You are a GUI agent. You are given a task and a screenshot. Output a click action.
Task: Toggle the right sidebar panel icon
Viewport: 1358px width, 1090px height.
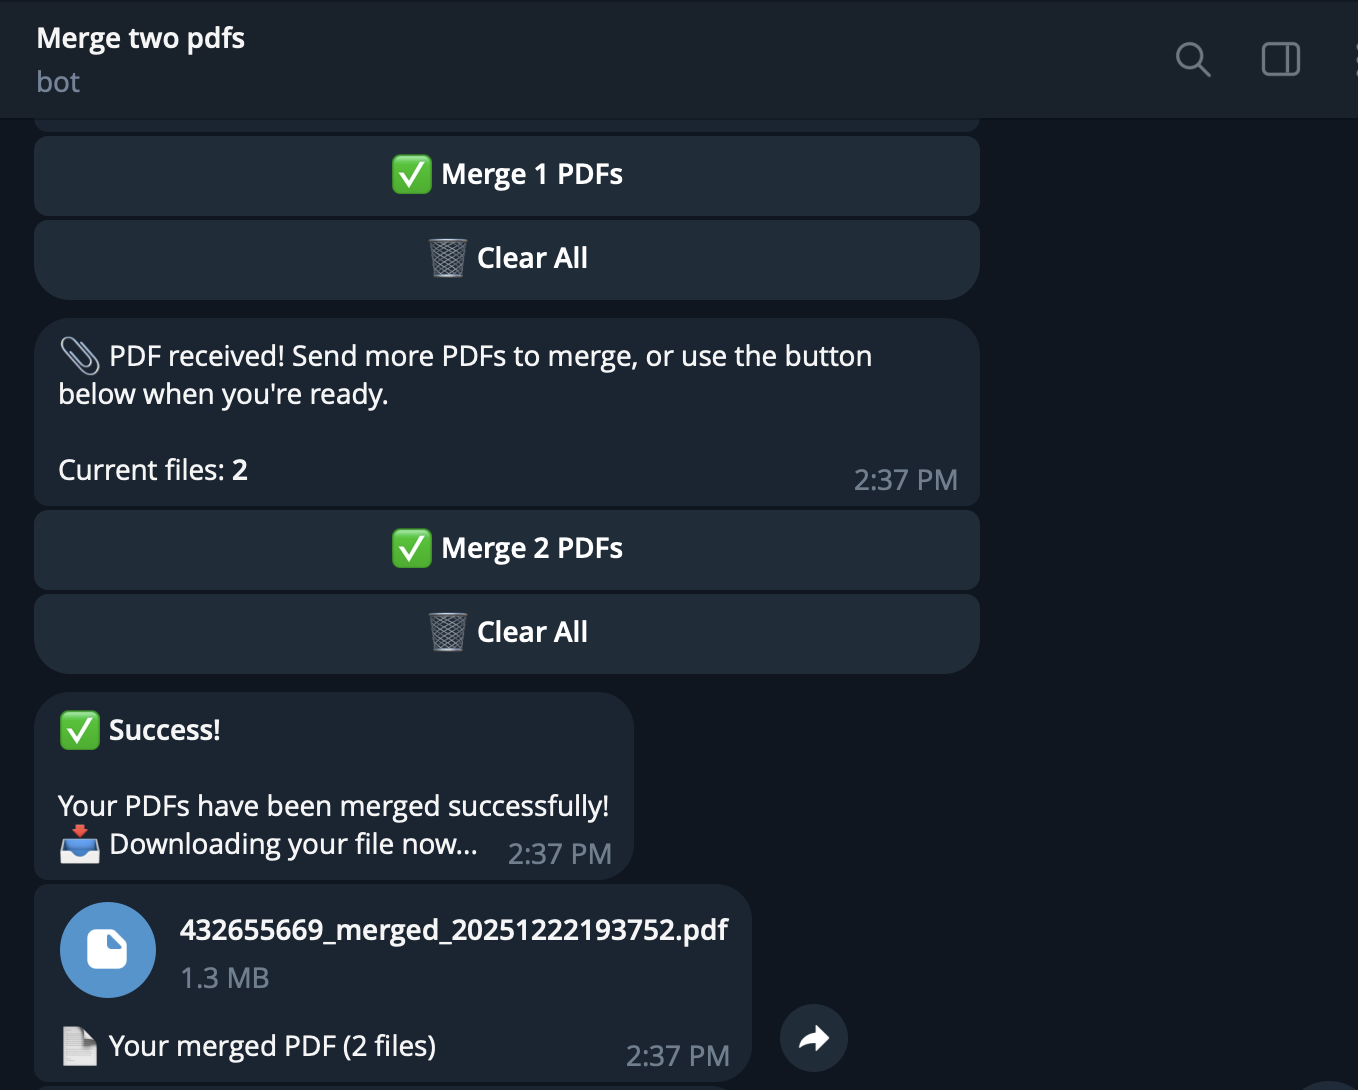pos(1280,60)
